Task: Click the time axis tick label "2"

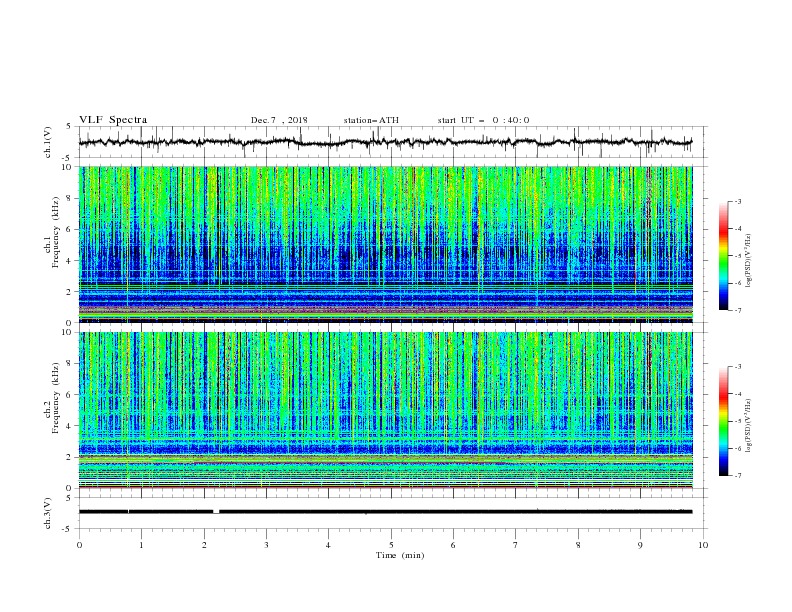Action: coord(204,545)
